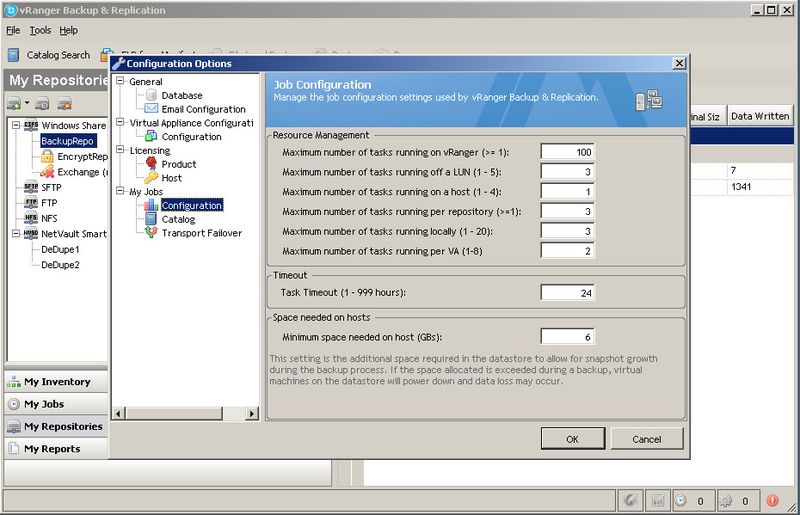Select Virtual Appliance Configuration child item
The width and height of the screenshot is (800, 515).
tap(191, 136)
